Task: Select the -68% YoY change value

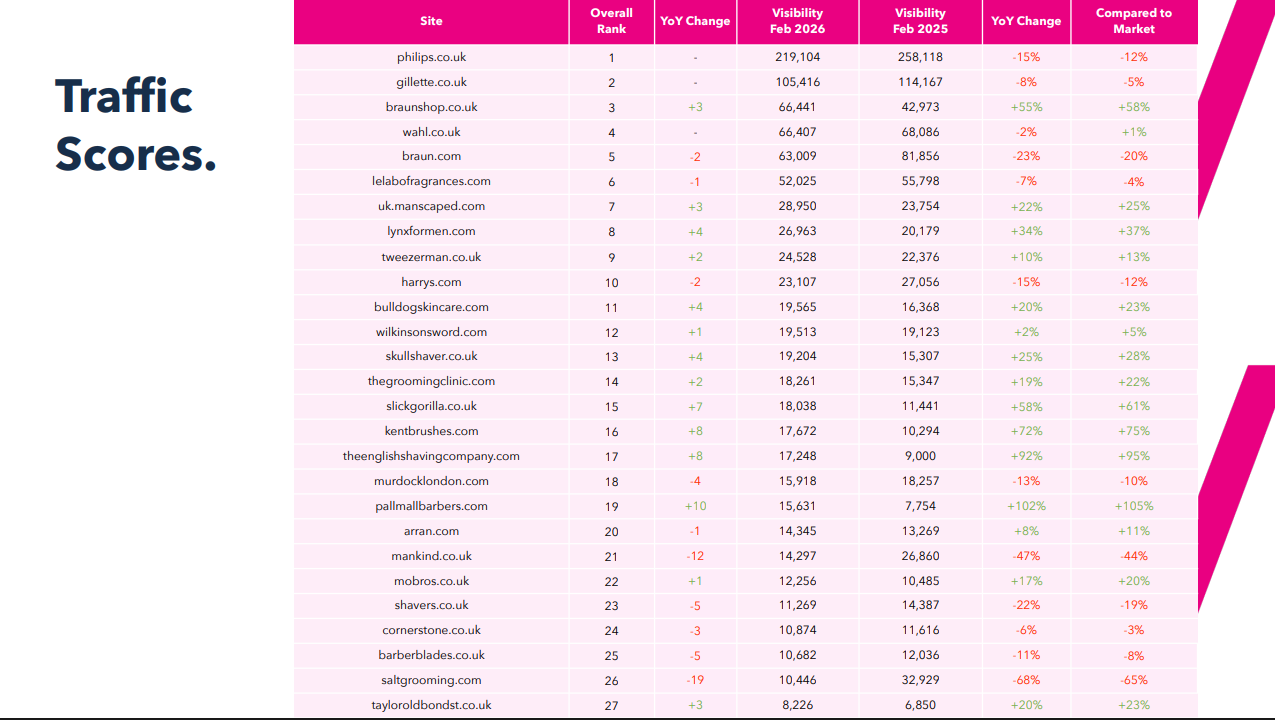Action: [x=1026, y=680]
